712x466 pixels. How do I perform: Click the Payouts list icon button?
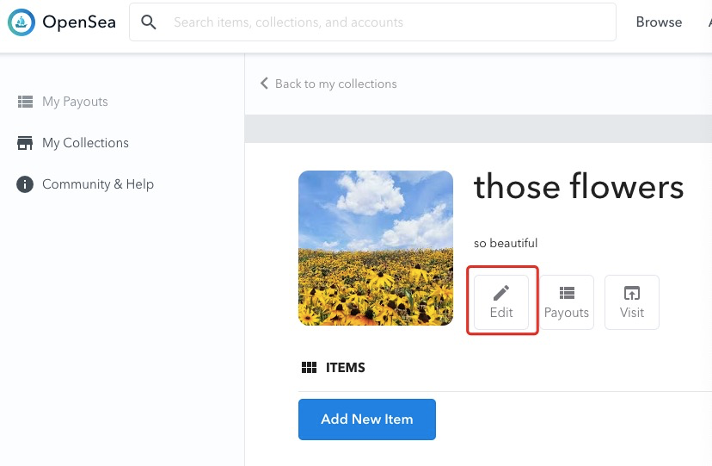[x=567, y=302]
